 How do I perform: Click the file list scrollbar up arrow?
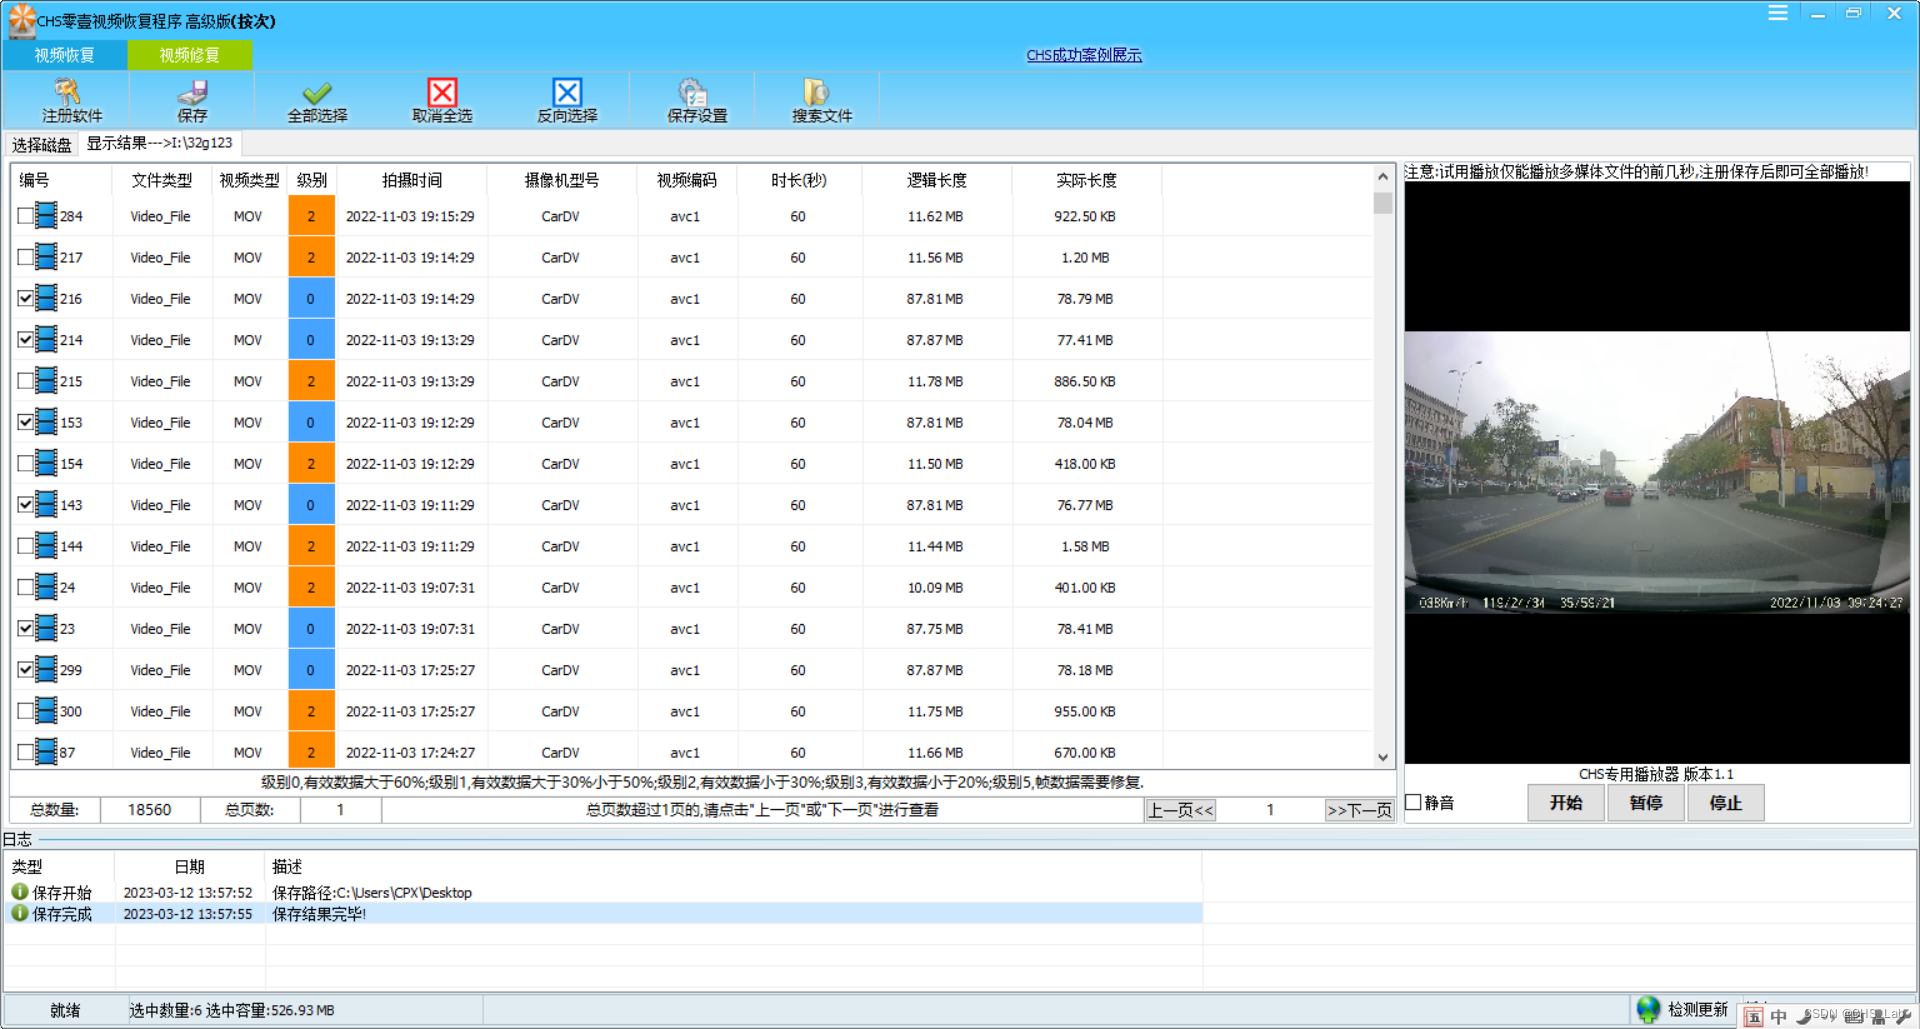[1383, 176]
